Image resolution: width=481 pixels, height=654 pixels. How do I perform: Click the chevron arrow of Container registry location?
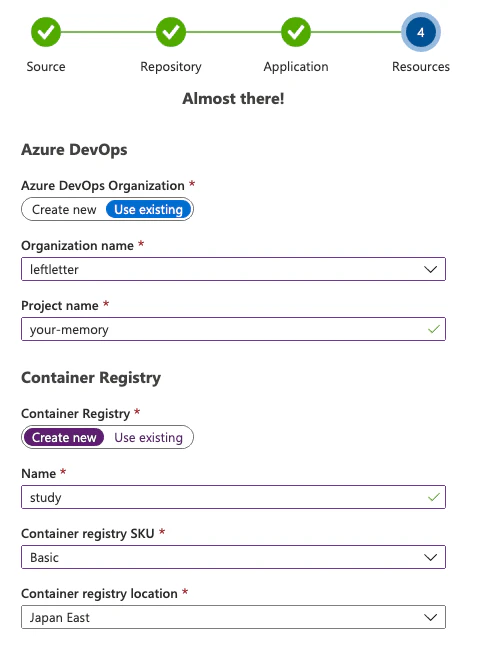coord(431,617)
